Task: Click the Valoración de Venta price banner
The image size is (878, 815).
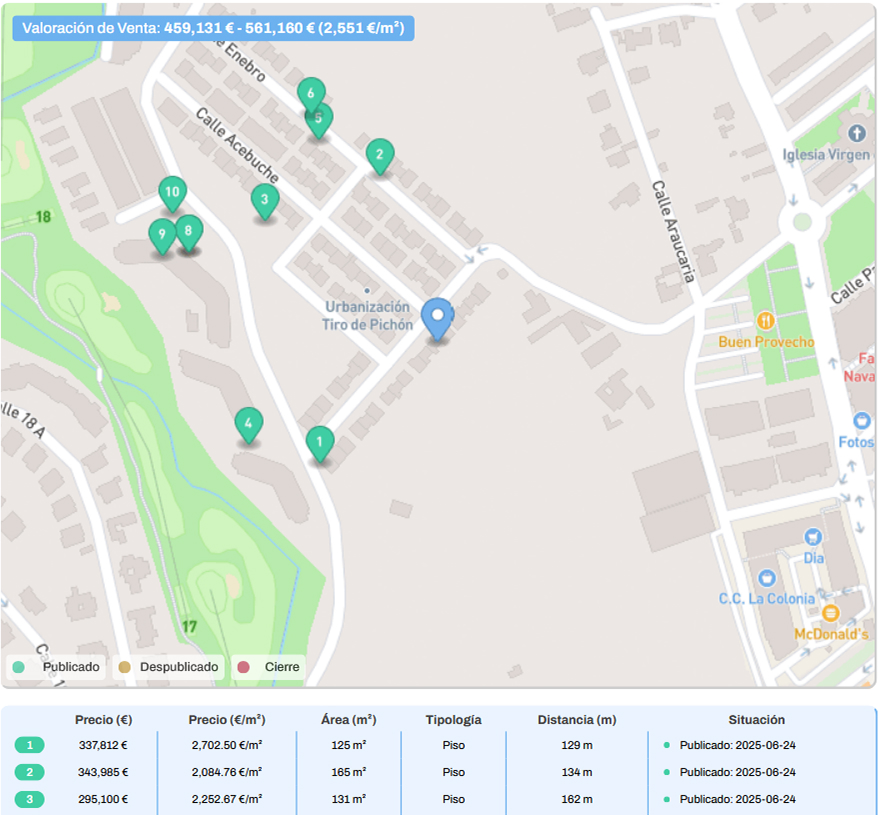Action: point(213,28)
